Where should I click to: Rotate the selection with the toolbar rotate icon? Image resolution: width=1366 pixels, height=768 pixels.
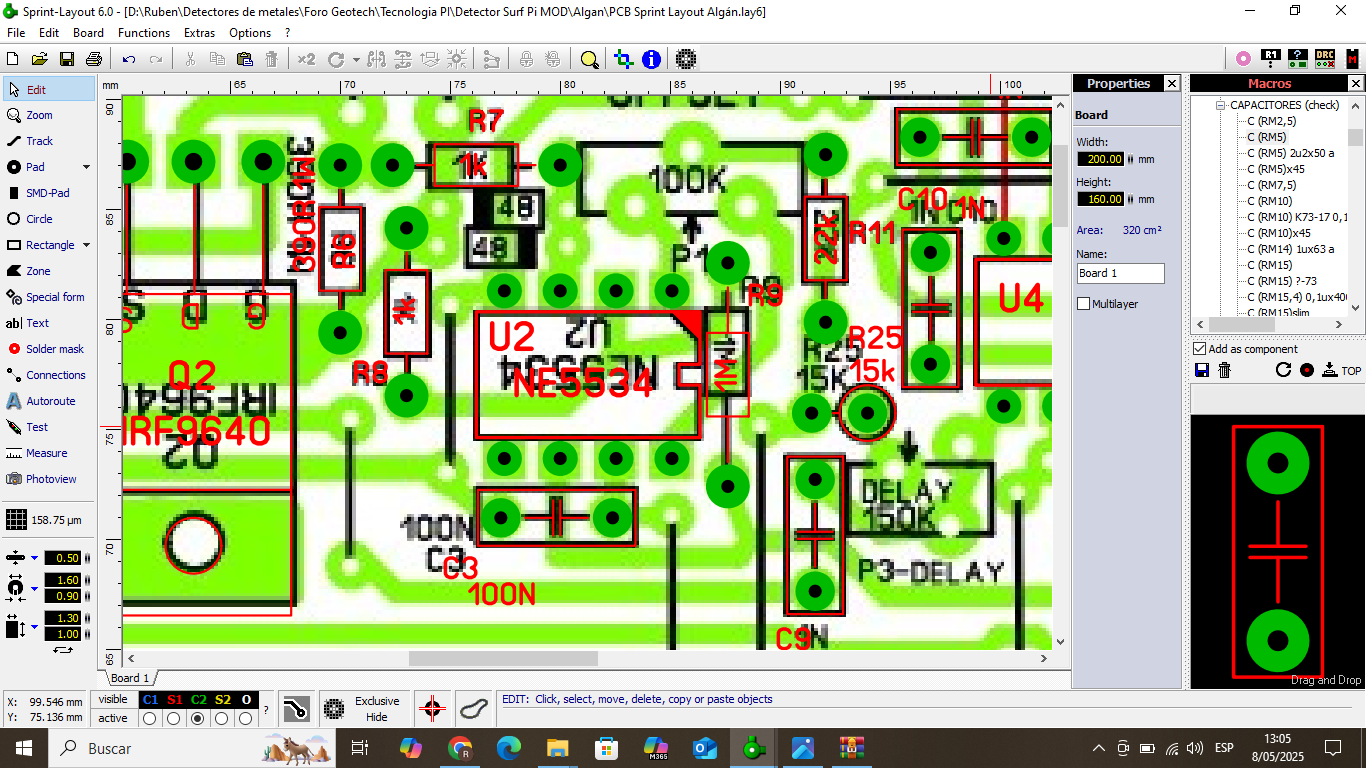pos(336,59)
